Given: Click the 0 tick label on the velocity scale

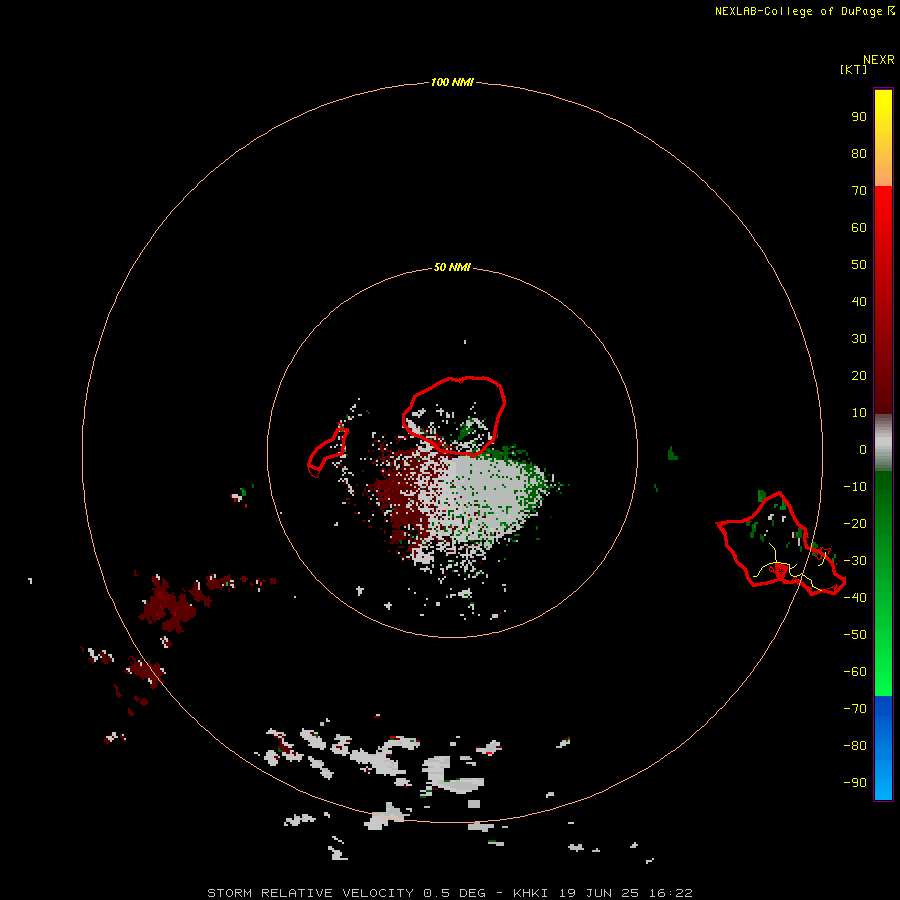Looking at the screenshot, I should point(863,449).
